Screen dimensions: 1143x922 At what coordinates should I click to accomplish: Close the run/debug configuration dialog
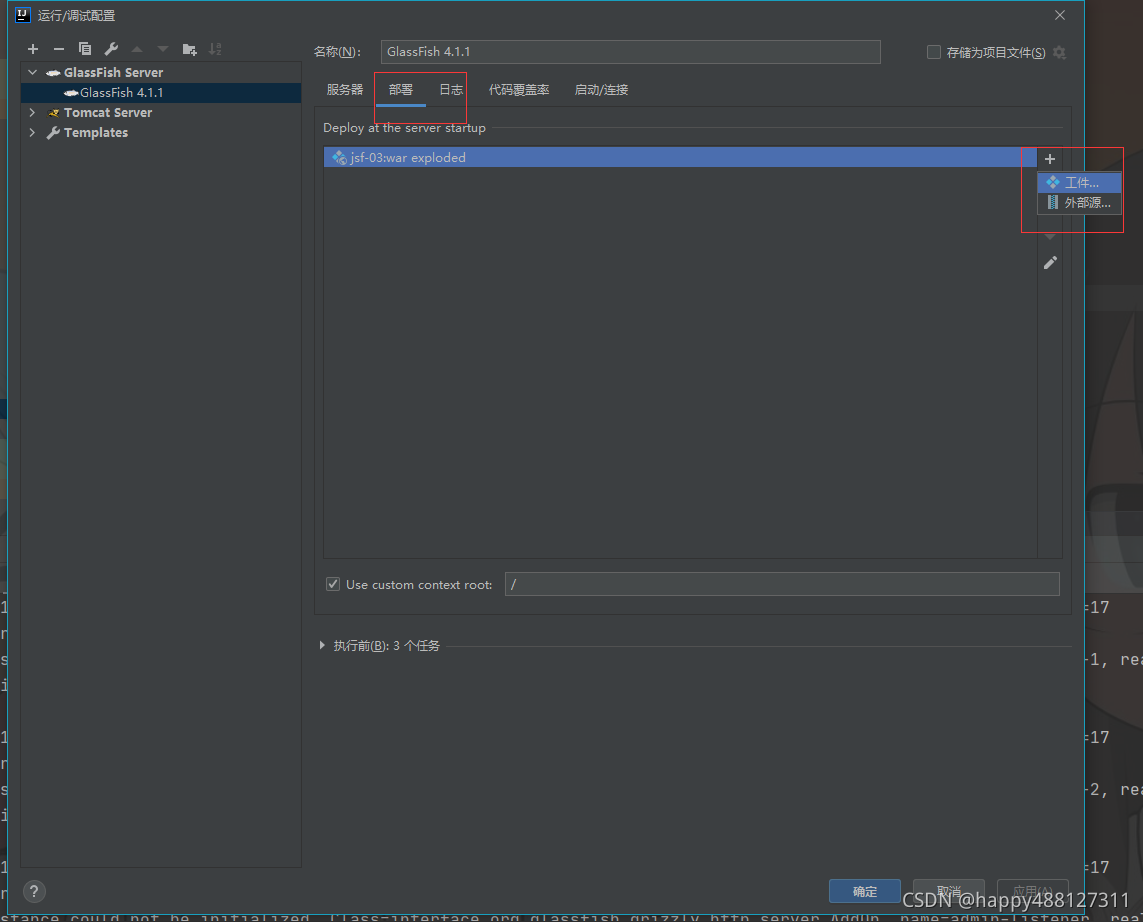1060,15
